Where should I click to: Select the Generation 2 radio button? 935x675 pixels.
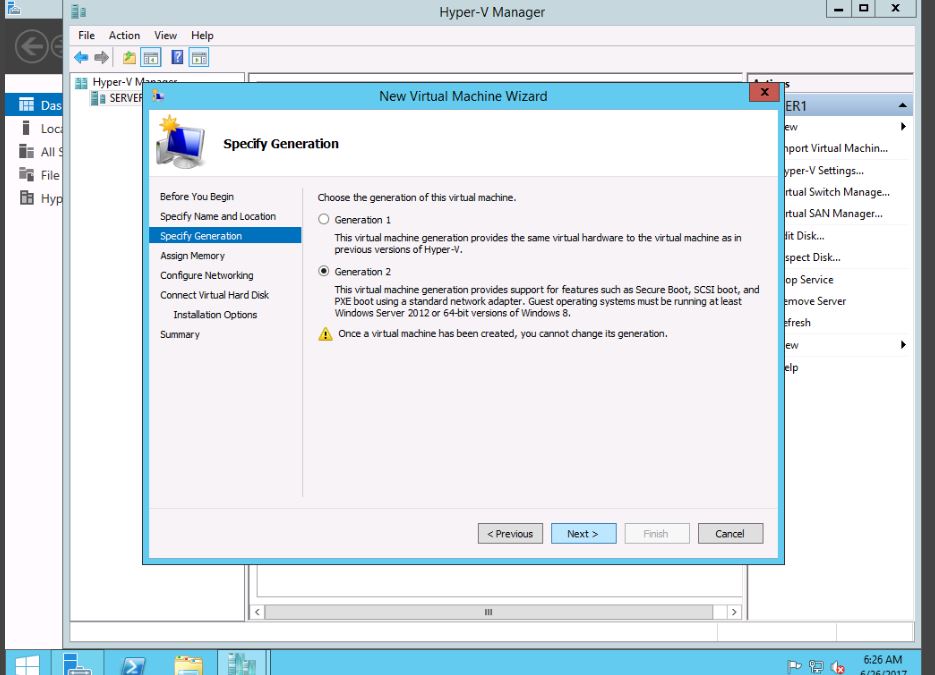click(324, 271)
